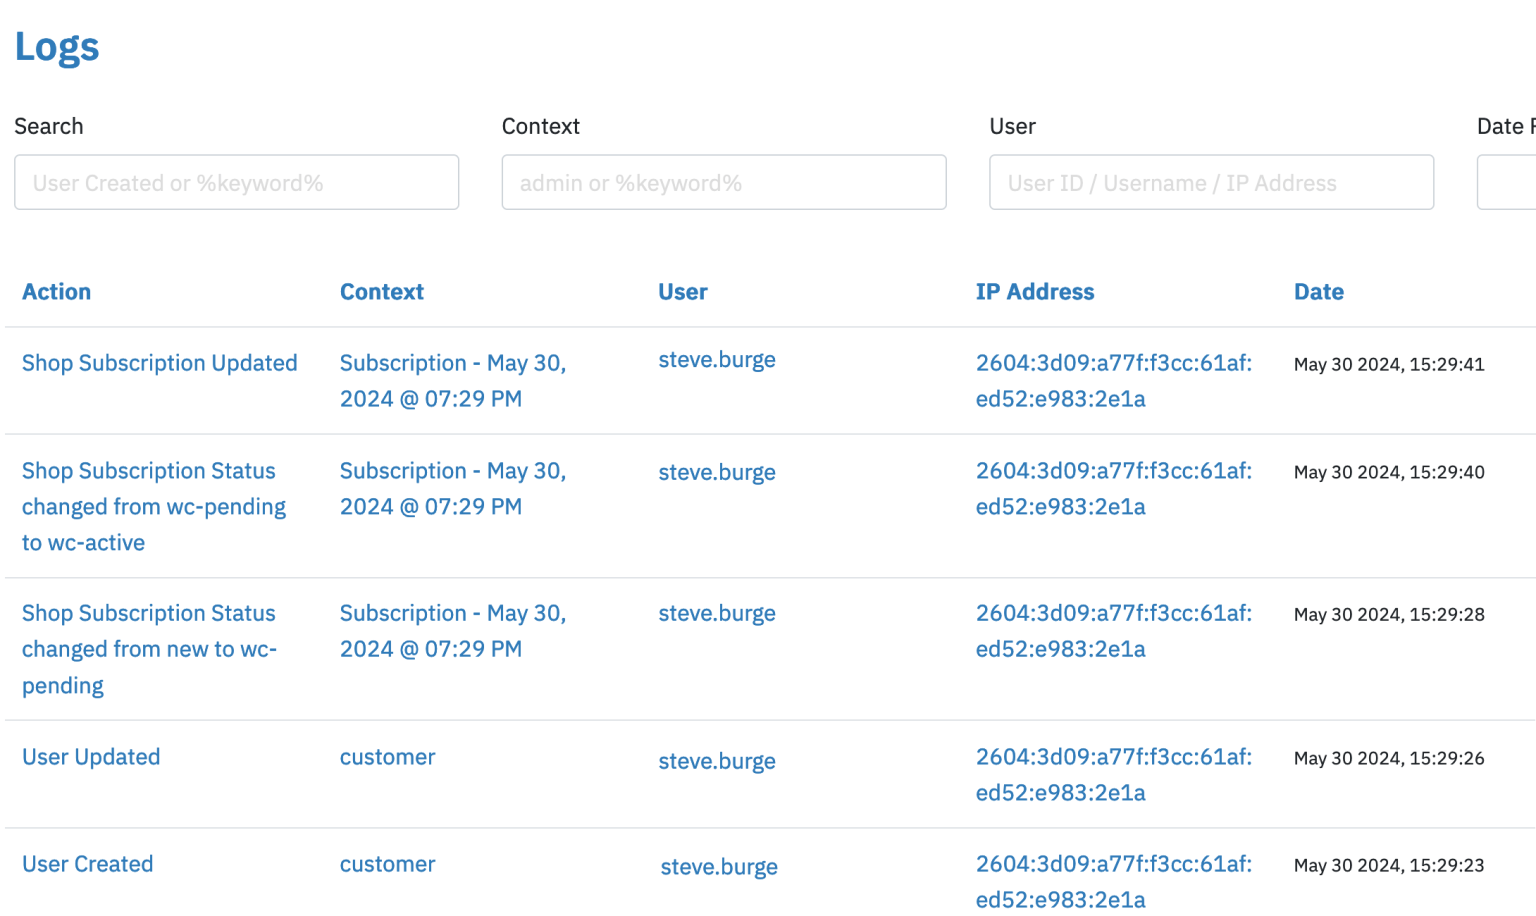Click the Logs page heading
Image resolution: width=1536 pixels, height=916 pixels.
tap(56, 46)
